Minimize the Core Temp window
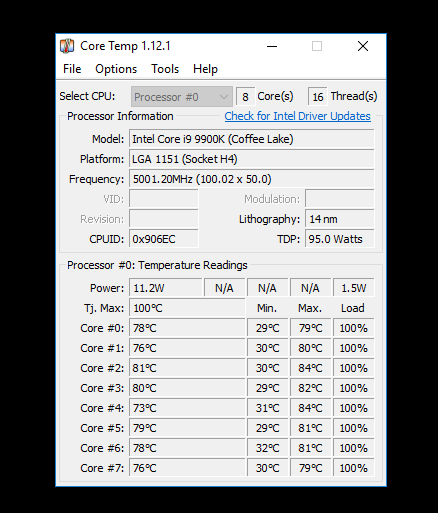The width and height of the screenshot is (438, 513). (272, 46)
